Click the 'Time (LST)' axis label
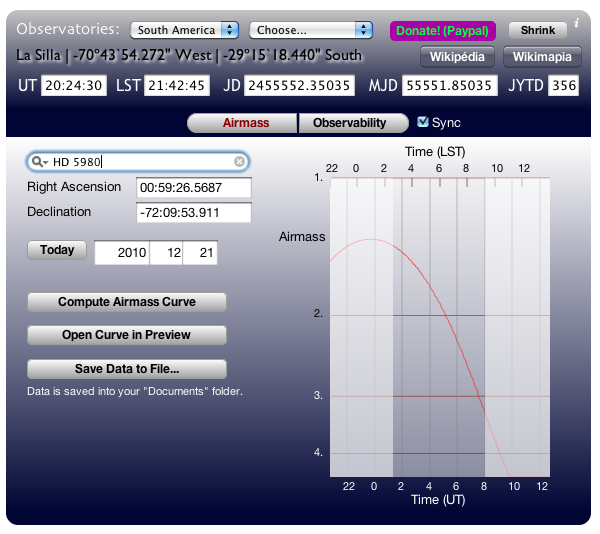The height and width of the screenshot is (534, 600). point(435,152)
